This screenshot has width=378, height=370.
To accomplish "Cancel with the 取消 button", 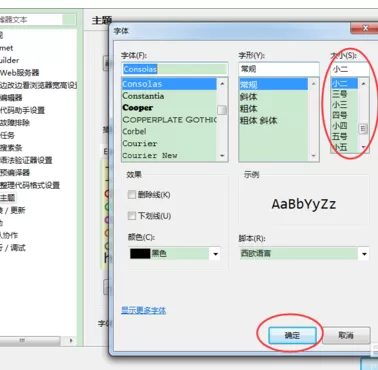I will [346, 335].
